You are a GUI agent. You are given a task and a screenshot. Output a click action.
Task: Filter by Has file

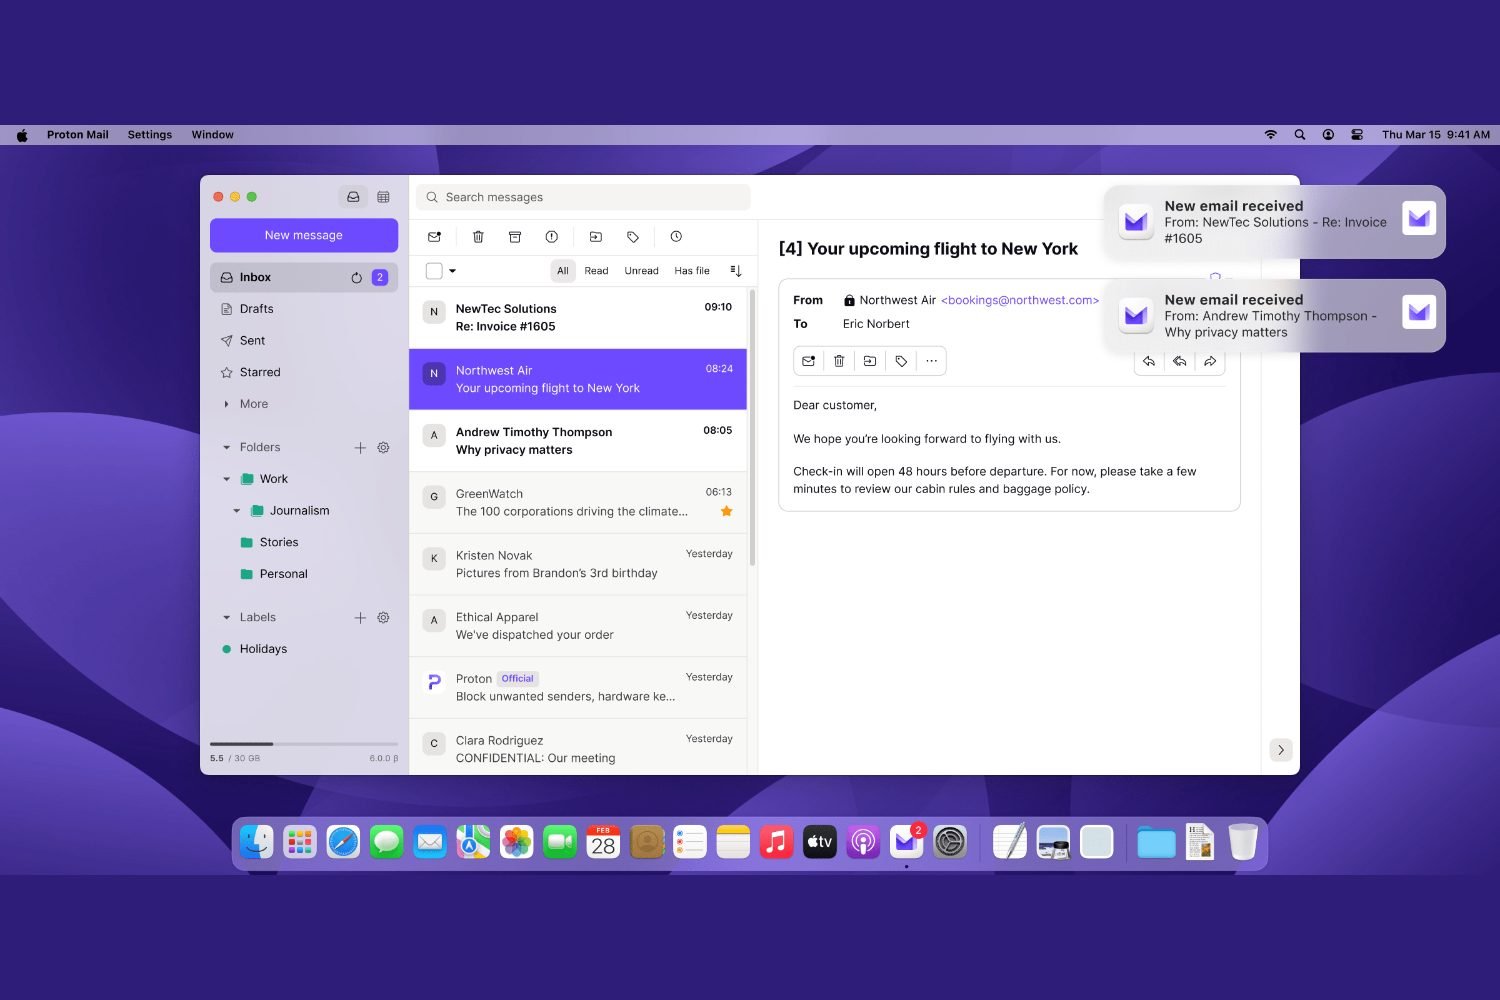(692, 271)
